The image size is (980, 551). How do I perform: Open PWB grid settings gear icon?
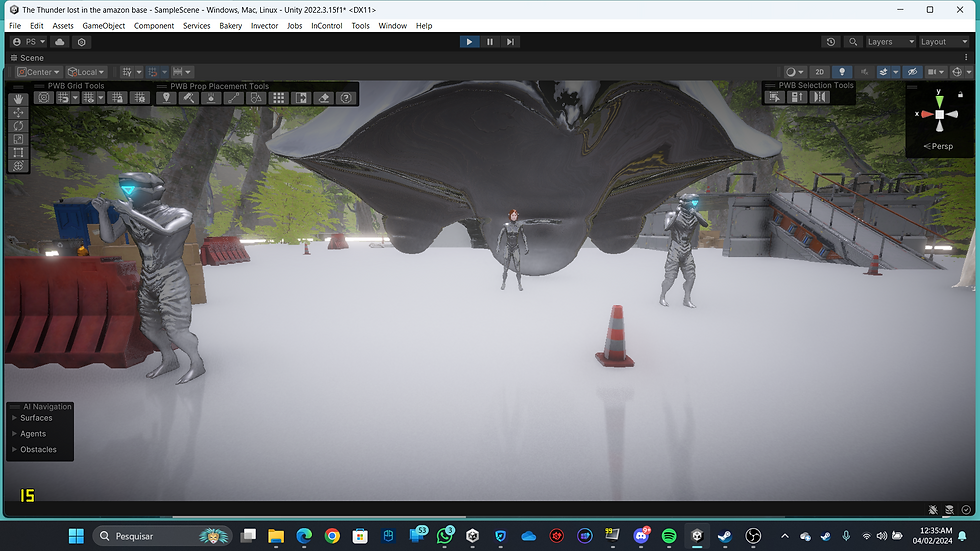tap(140, 97)
